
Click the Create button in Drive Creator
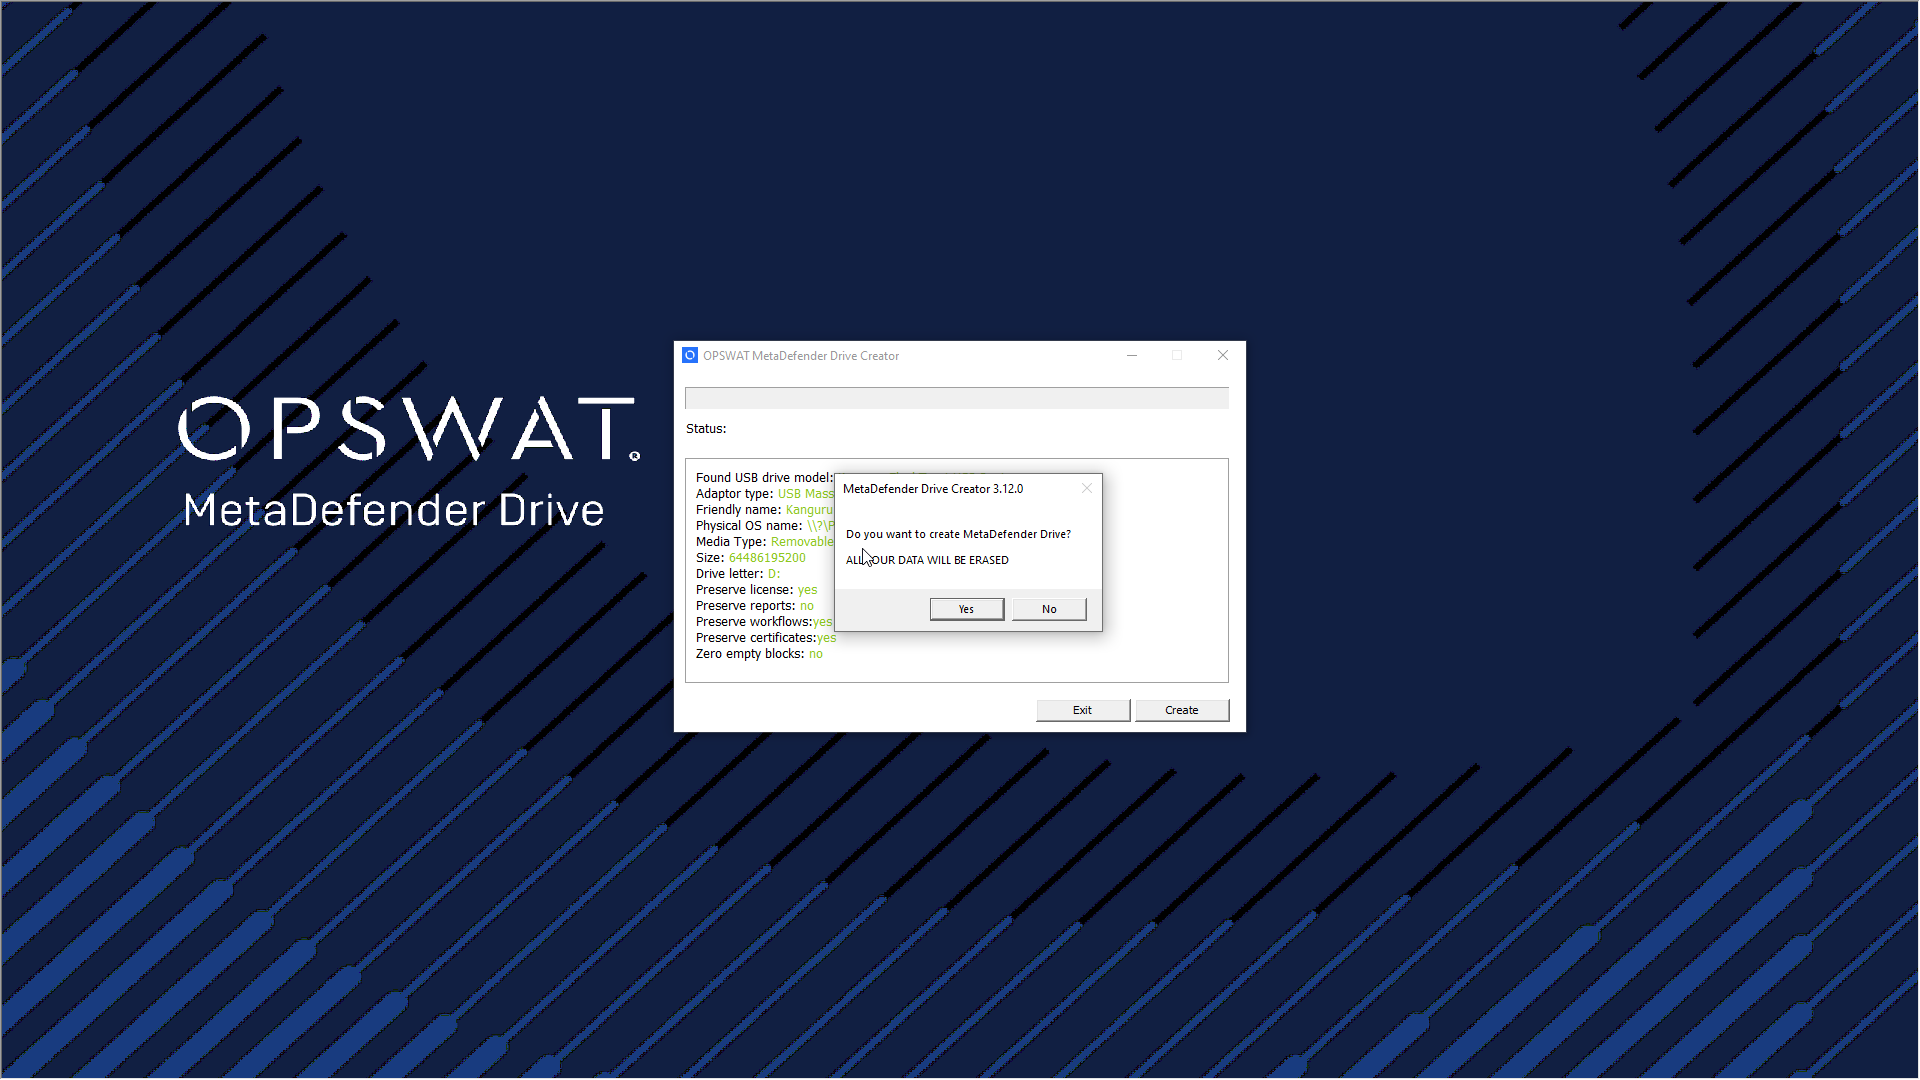[x=1182, y=710]
